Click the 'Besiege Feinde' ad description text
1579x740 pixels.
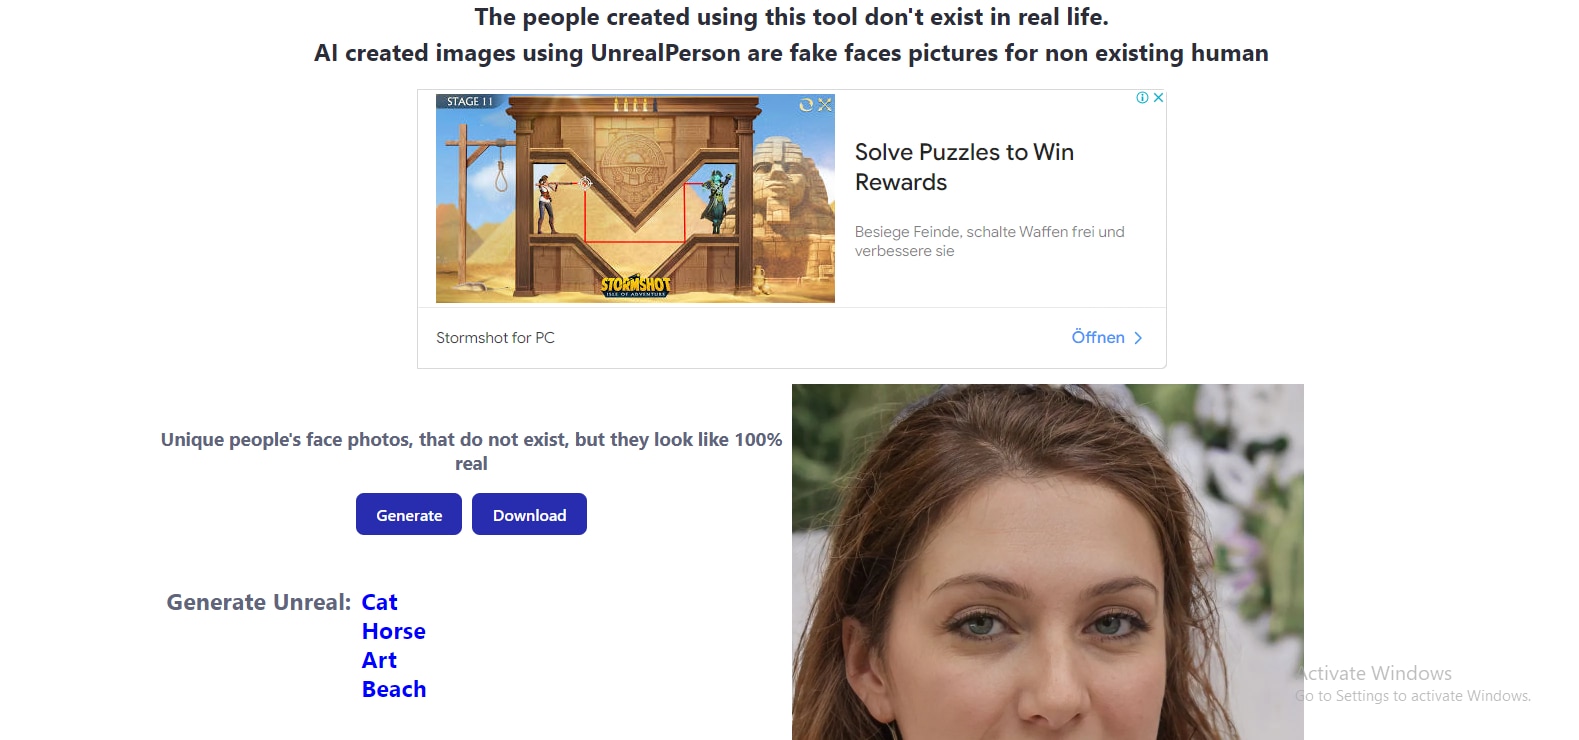989,241
